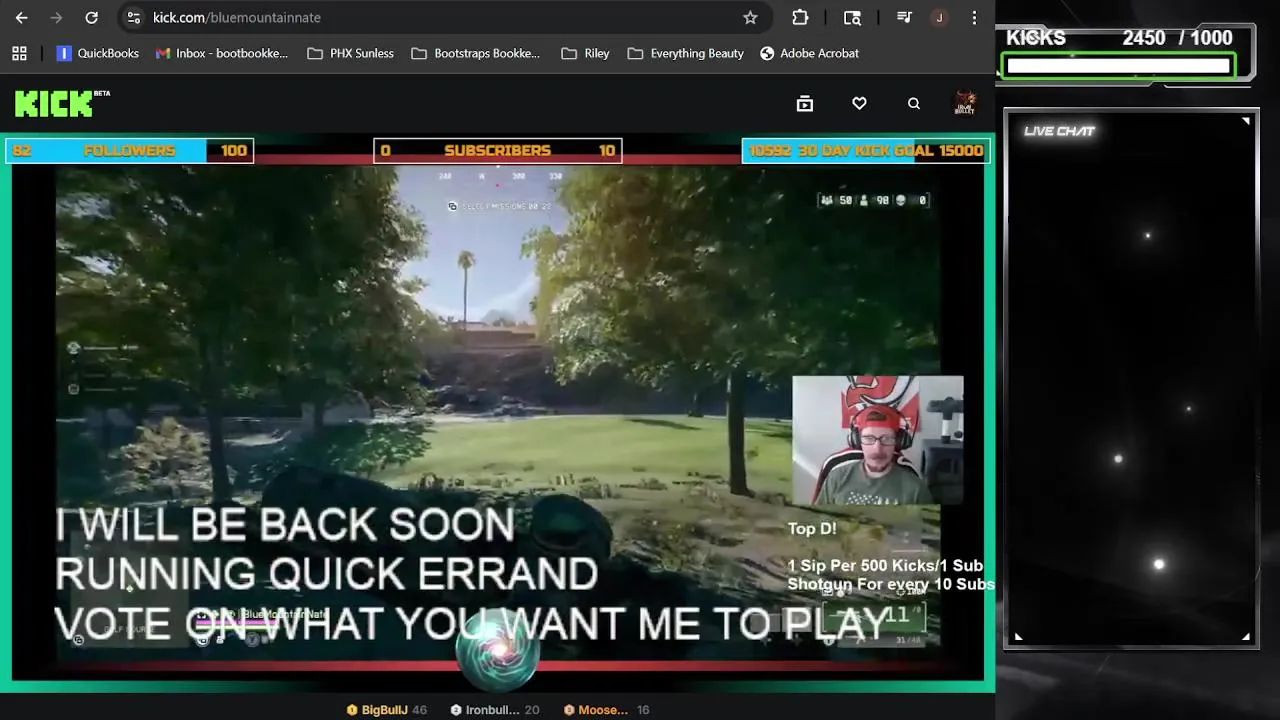Open Riley bookmark folder
This screenshot has width=1280, height=720.
(585, 53)
